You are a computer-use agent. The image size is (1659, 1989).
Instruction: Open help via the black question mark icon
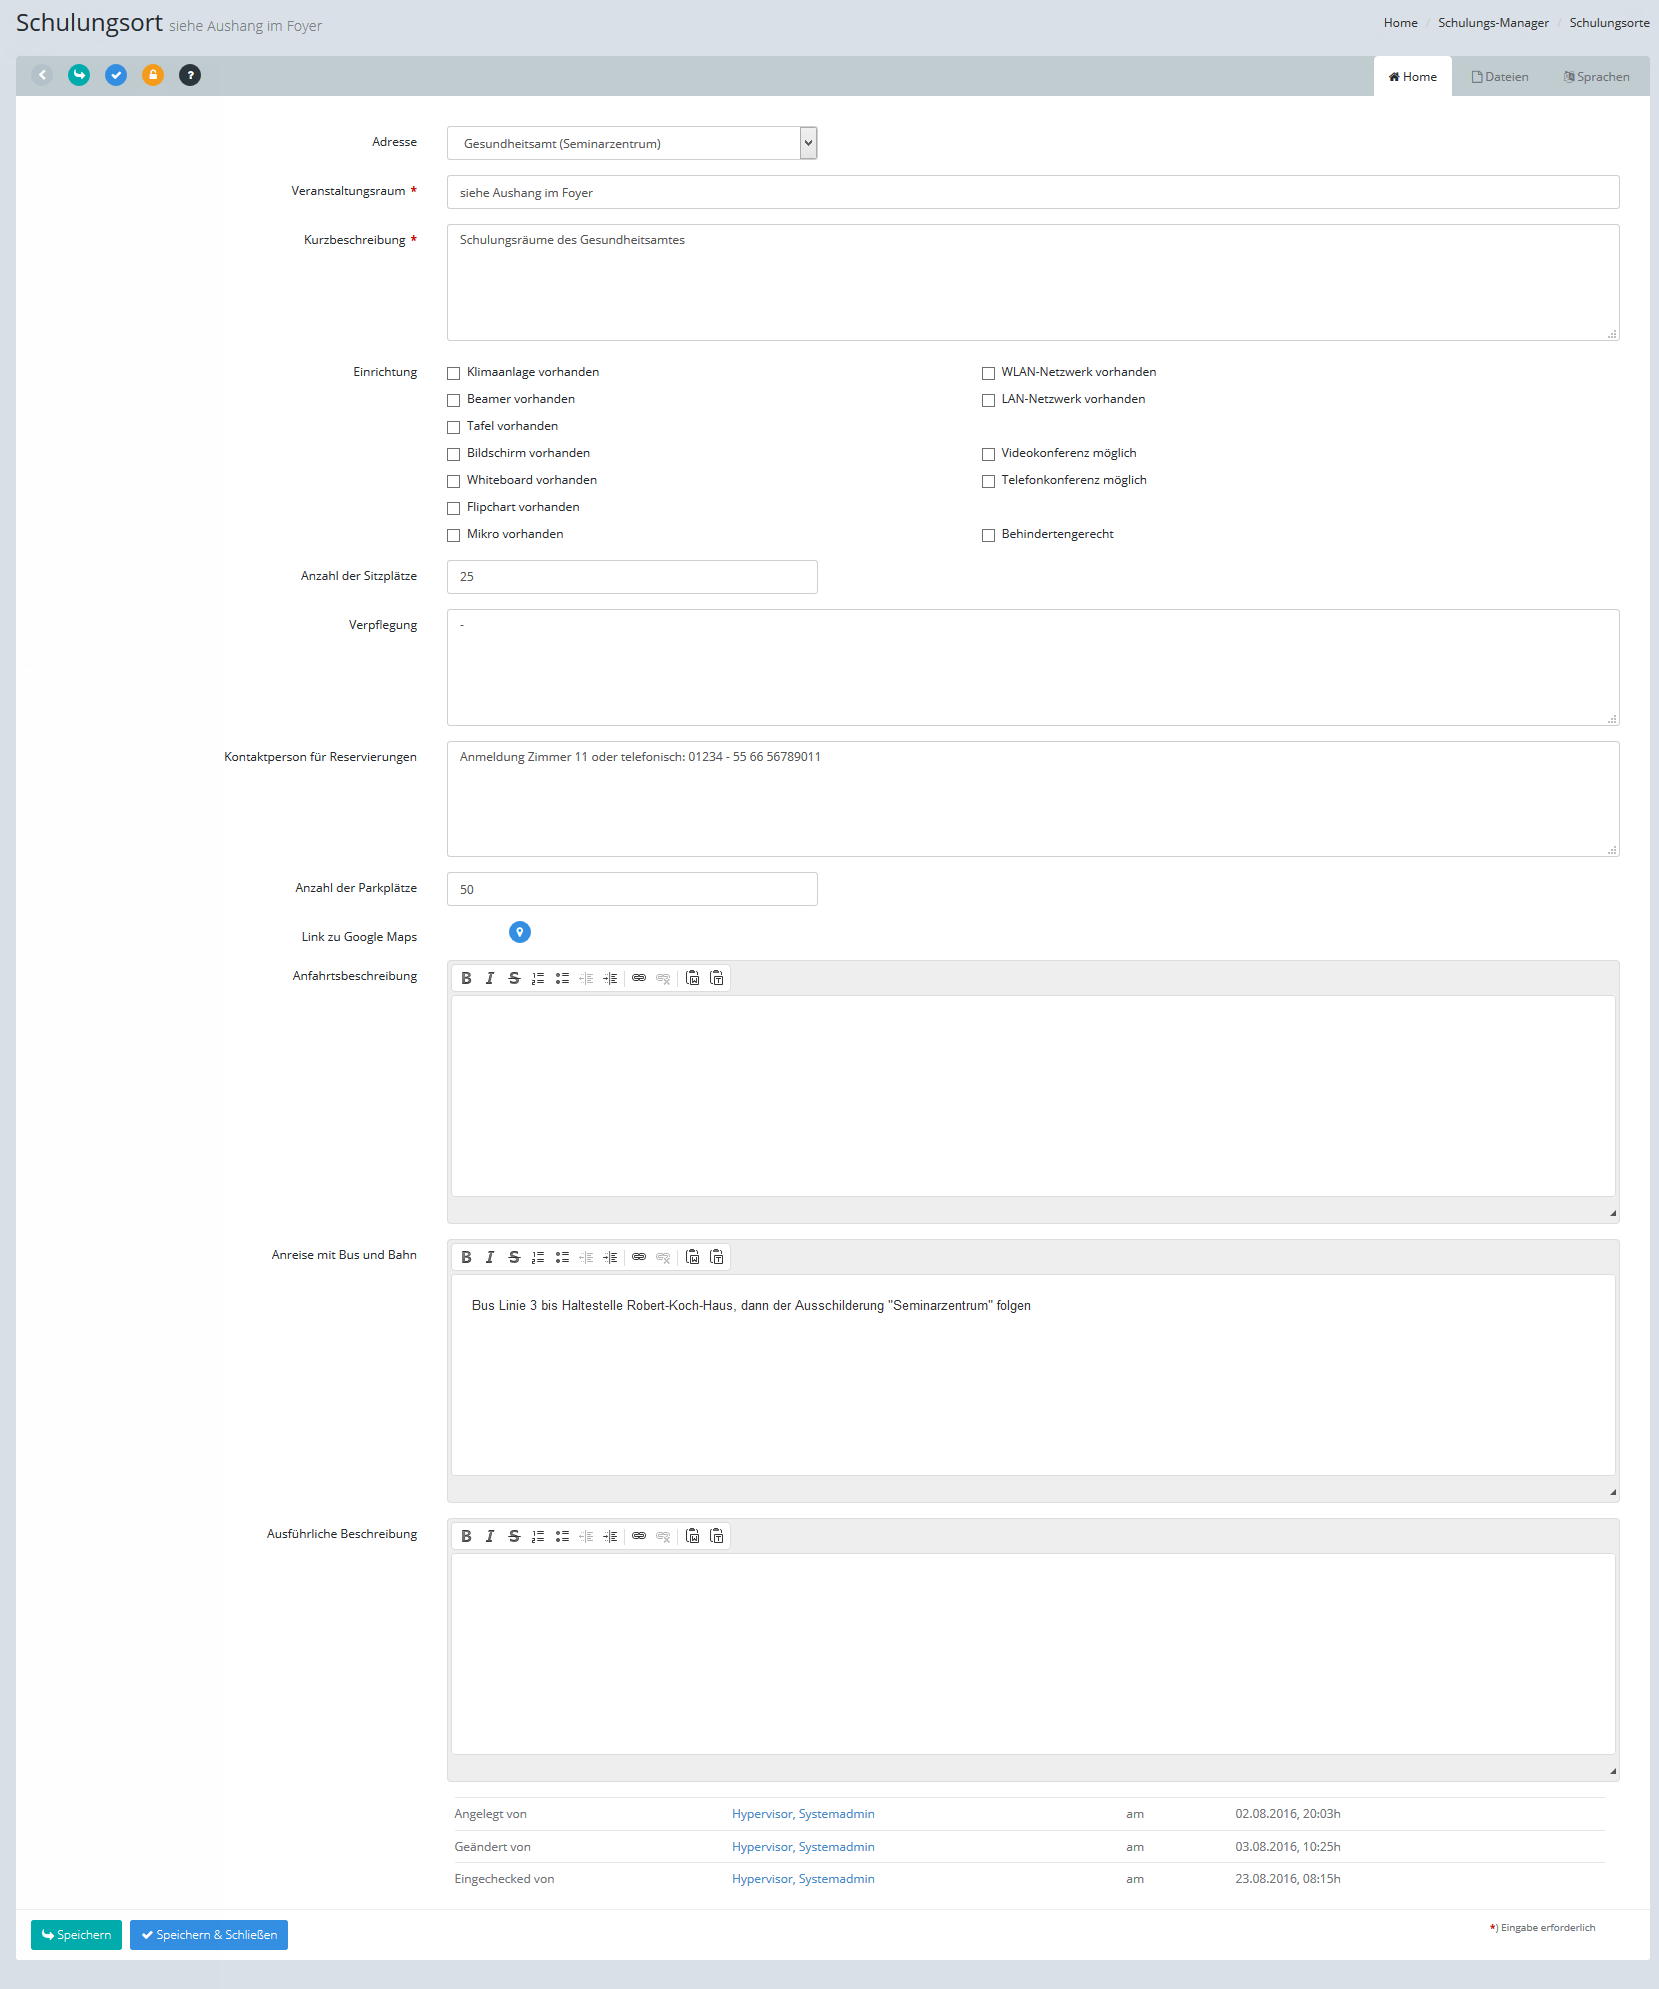click(x=190, y=75)
